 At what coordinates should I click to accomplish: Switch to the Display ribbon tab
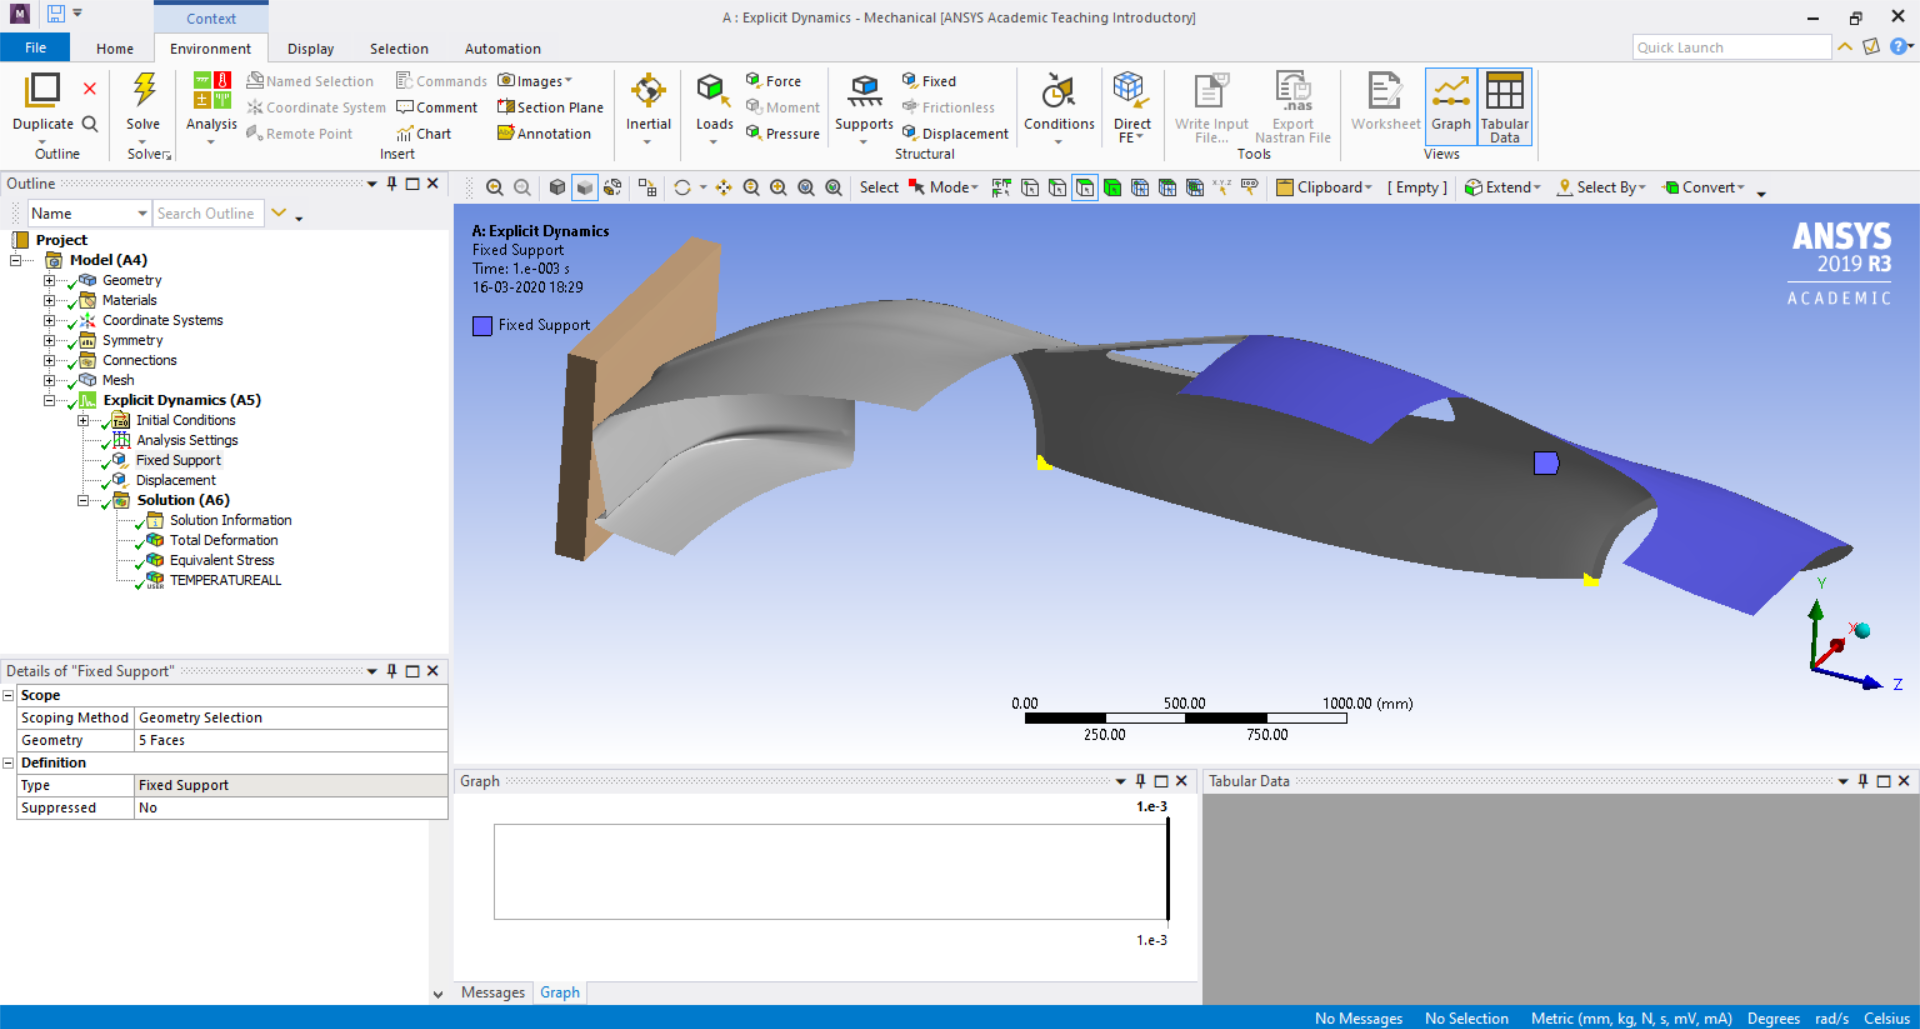click(310, 48)
